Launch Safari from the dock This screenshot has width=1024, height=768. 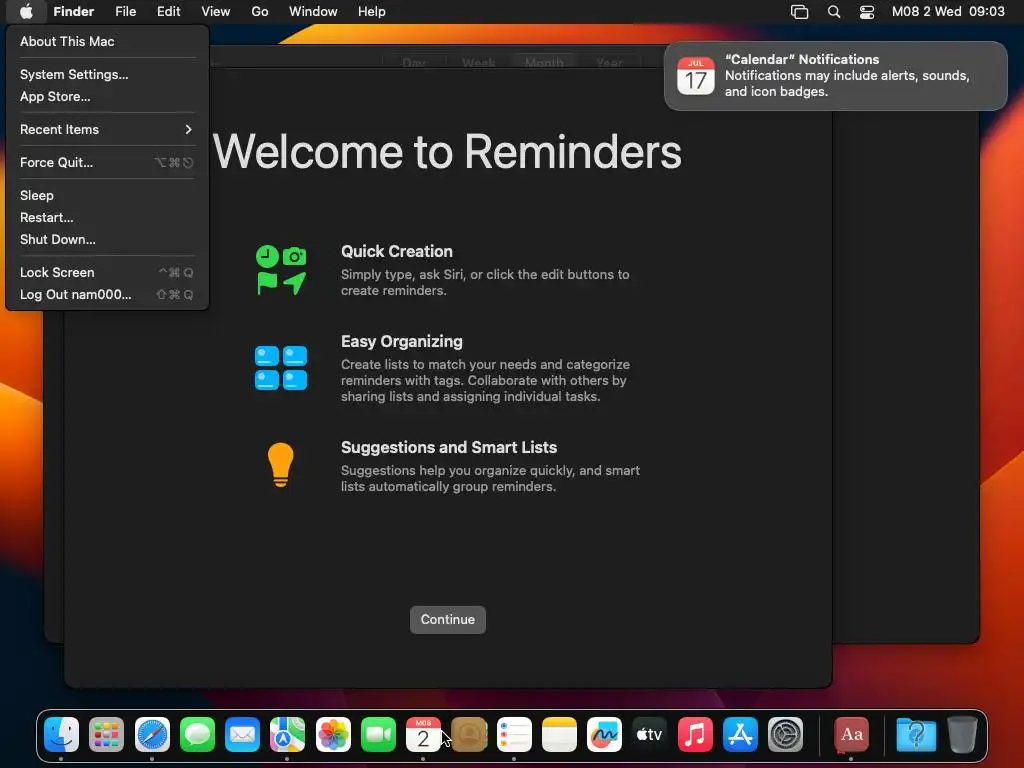(152, 735)
